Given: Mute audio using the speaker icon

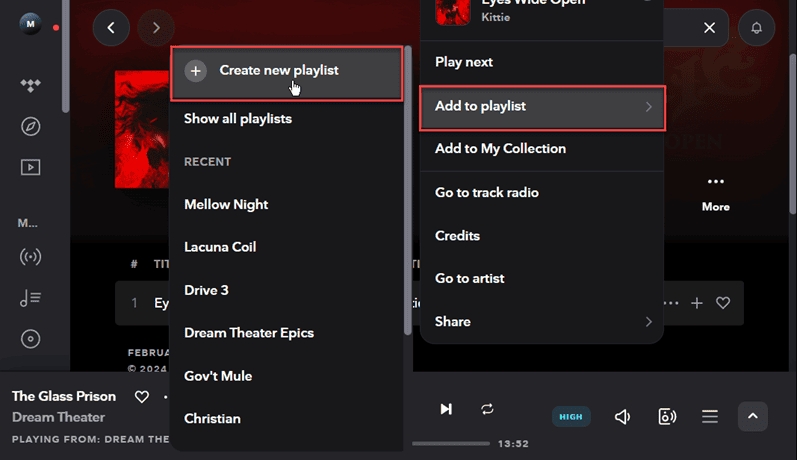Looking at the screenshot, I should (x=623, y=416).
